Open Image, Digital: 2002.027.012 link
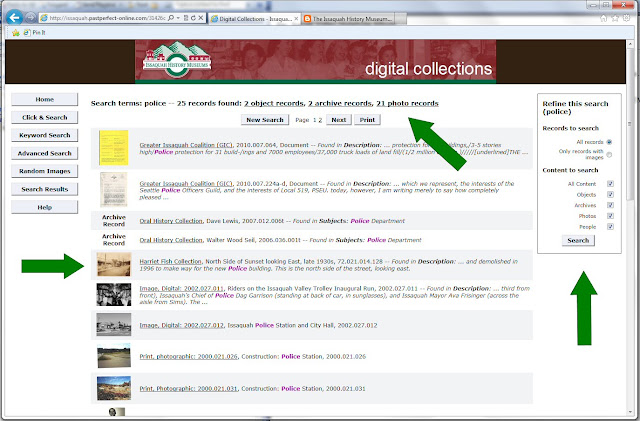 182,325
